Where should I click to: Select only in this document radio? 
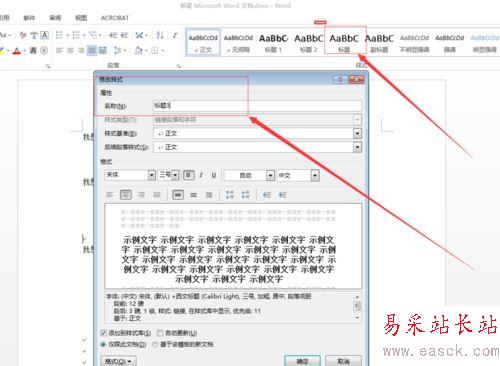tap(103, 345)
